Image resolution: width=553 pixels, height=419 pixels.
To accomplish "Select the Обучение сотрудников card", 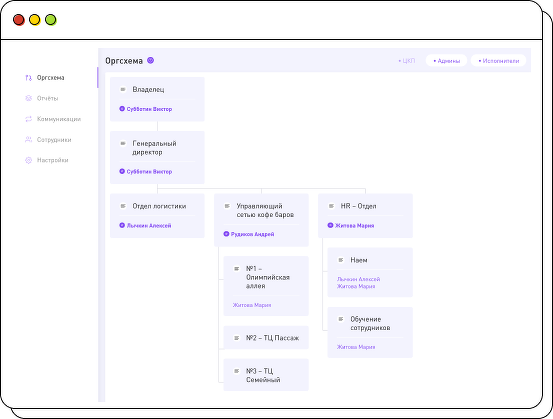I will [370, 332].
